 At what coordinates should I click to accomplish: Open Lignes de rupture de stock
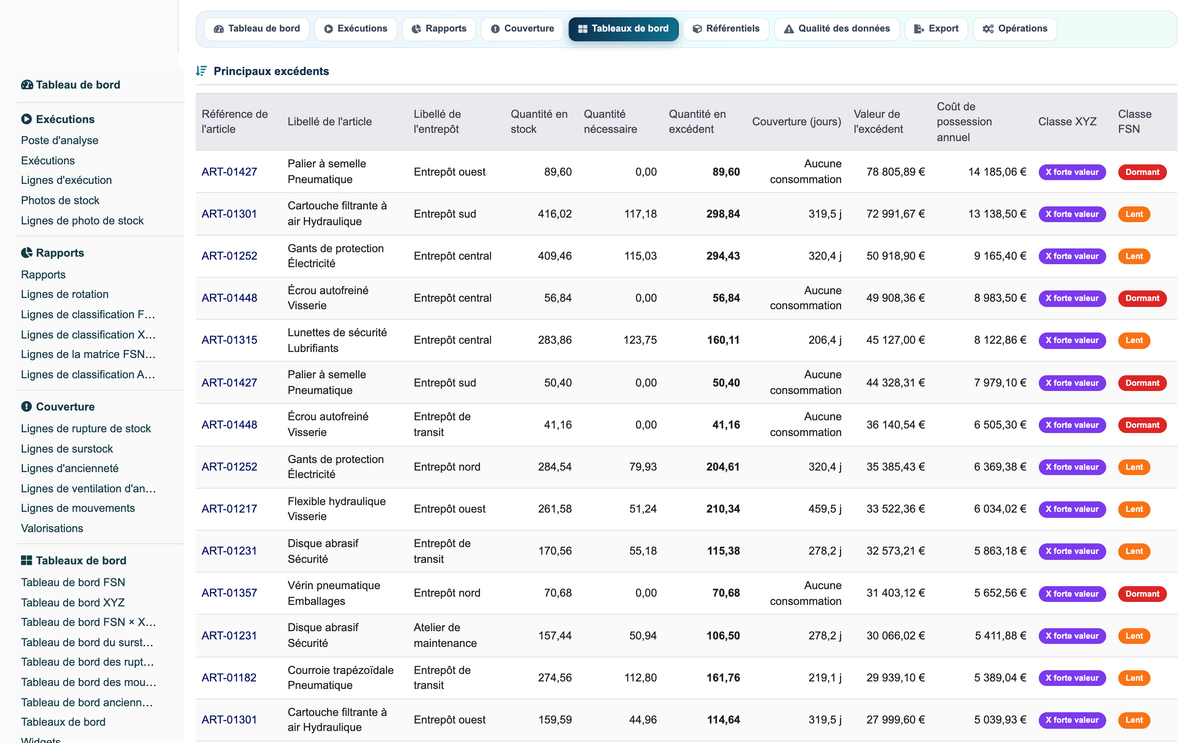tap(86, 429)
